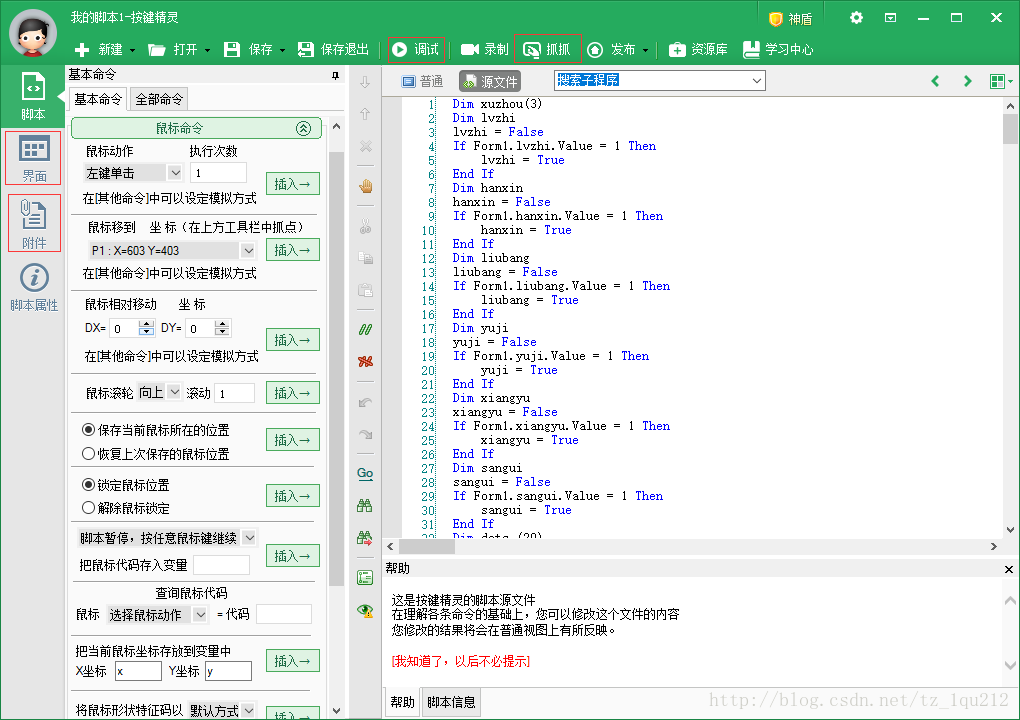The width and height of the screenshot is (1020, 720).
Task: Click the binoculars find icon
Action: tap(365, 506)
